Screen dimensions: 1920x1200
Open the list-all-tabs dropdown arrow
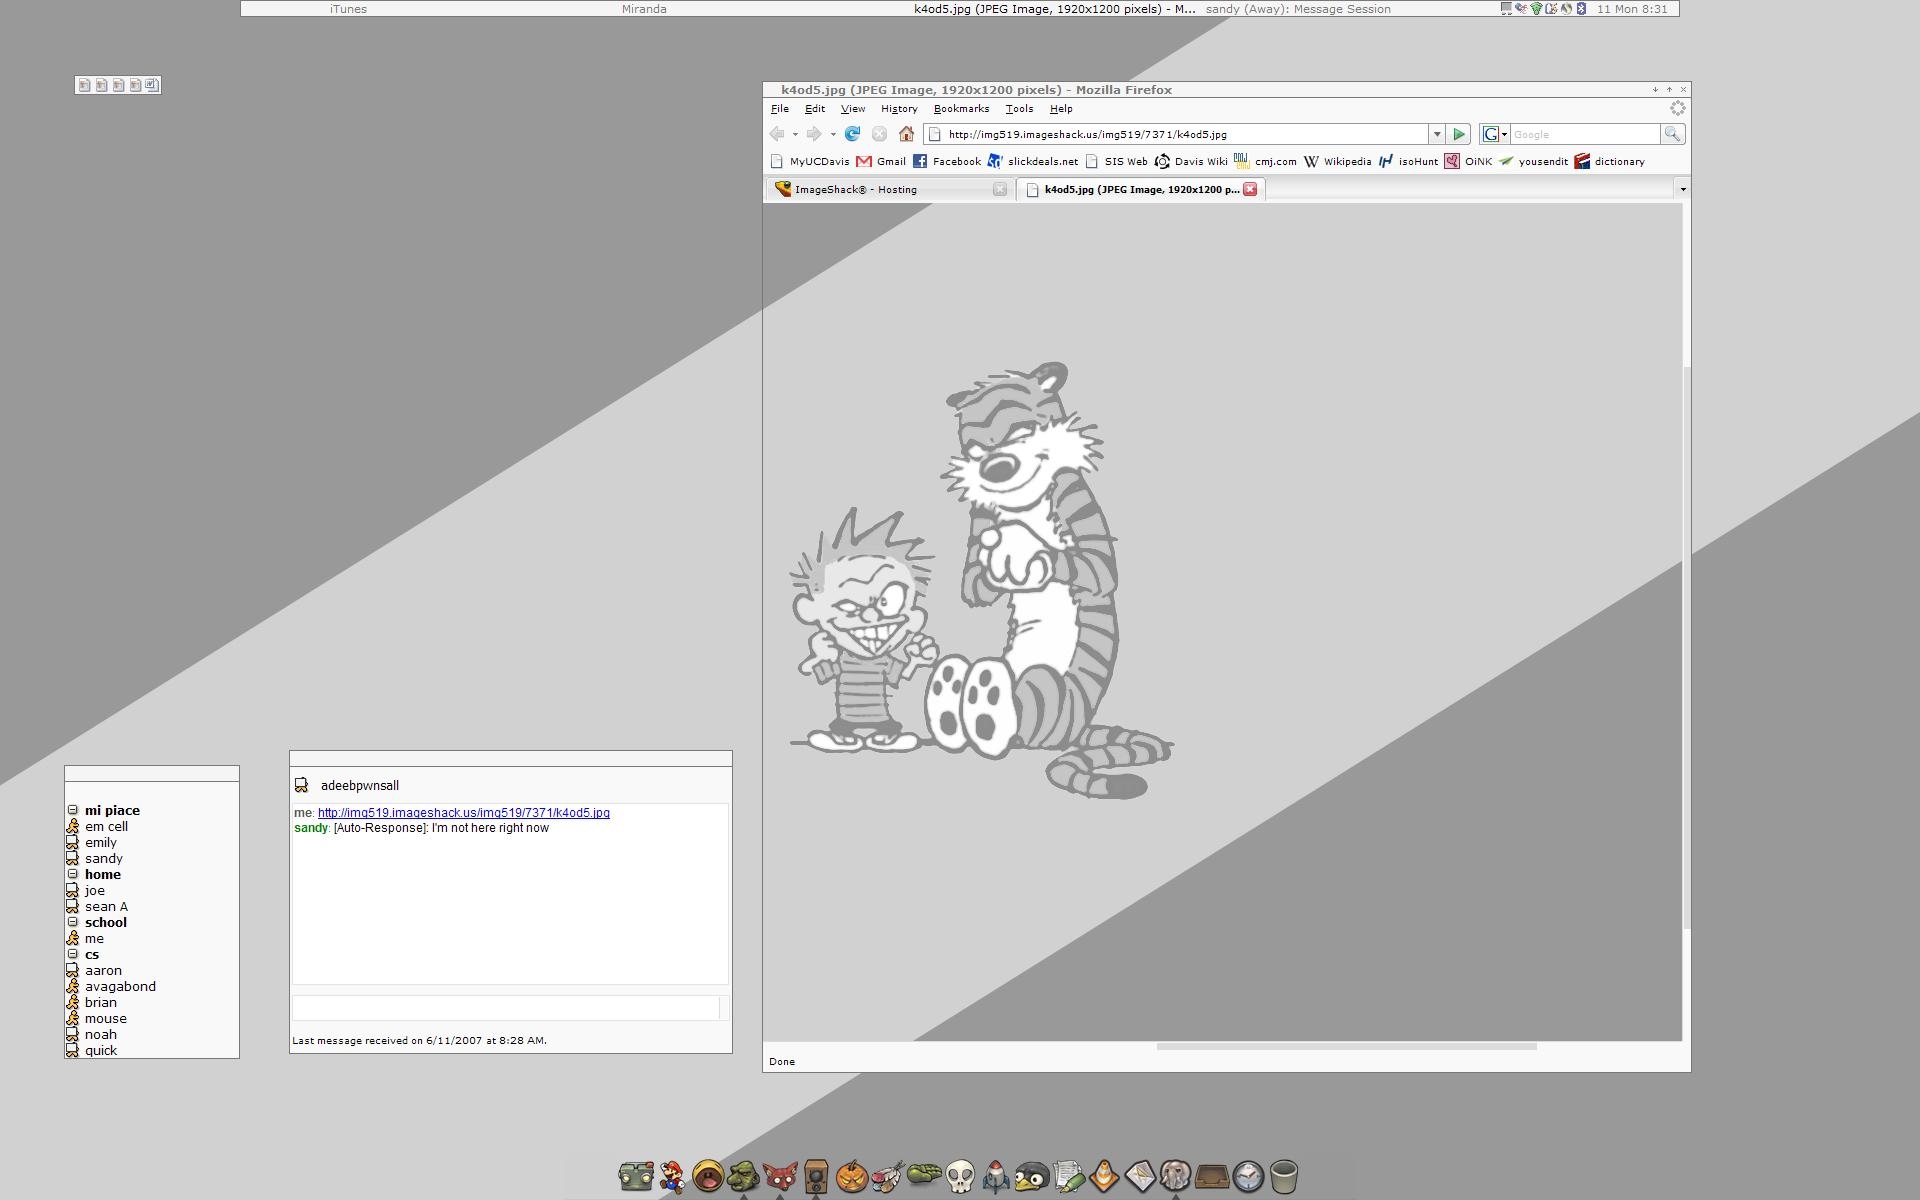(x=1683, y=189)
